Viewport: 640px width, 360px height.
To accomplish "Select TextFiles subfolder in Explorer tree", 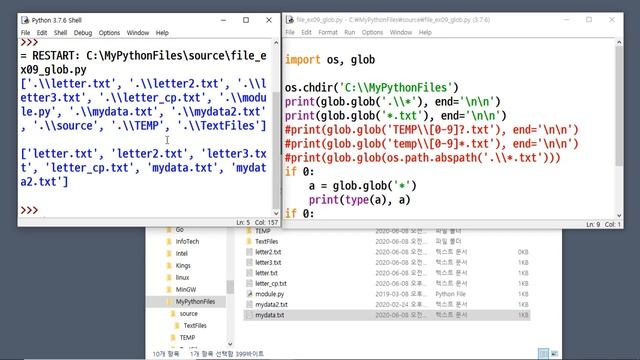I will click(x=195, y=326).
